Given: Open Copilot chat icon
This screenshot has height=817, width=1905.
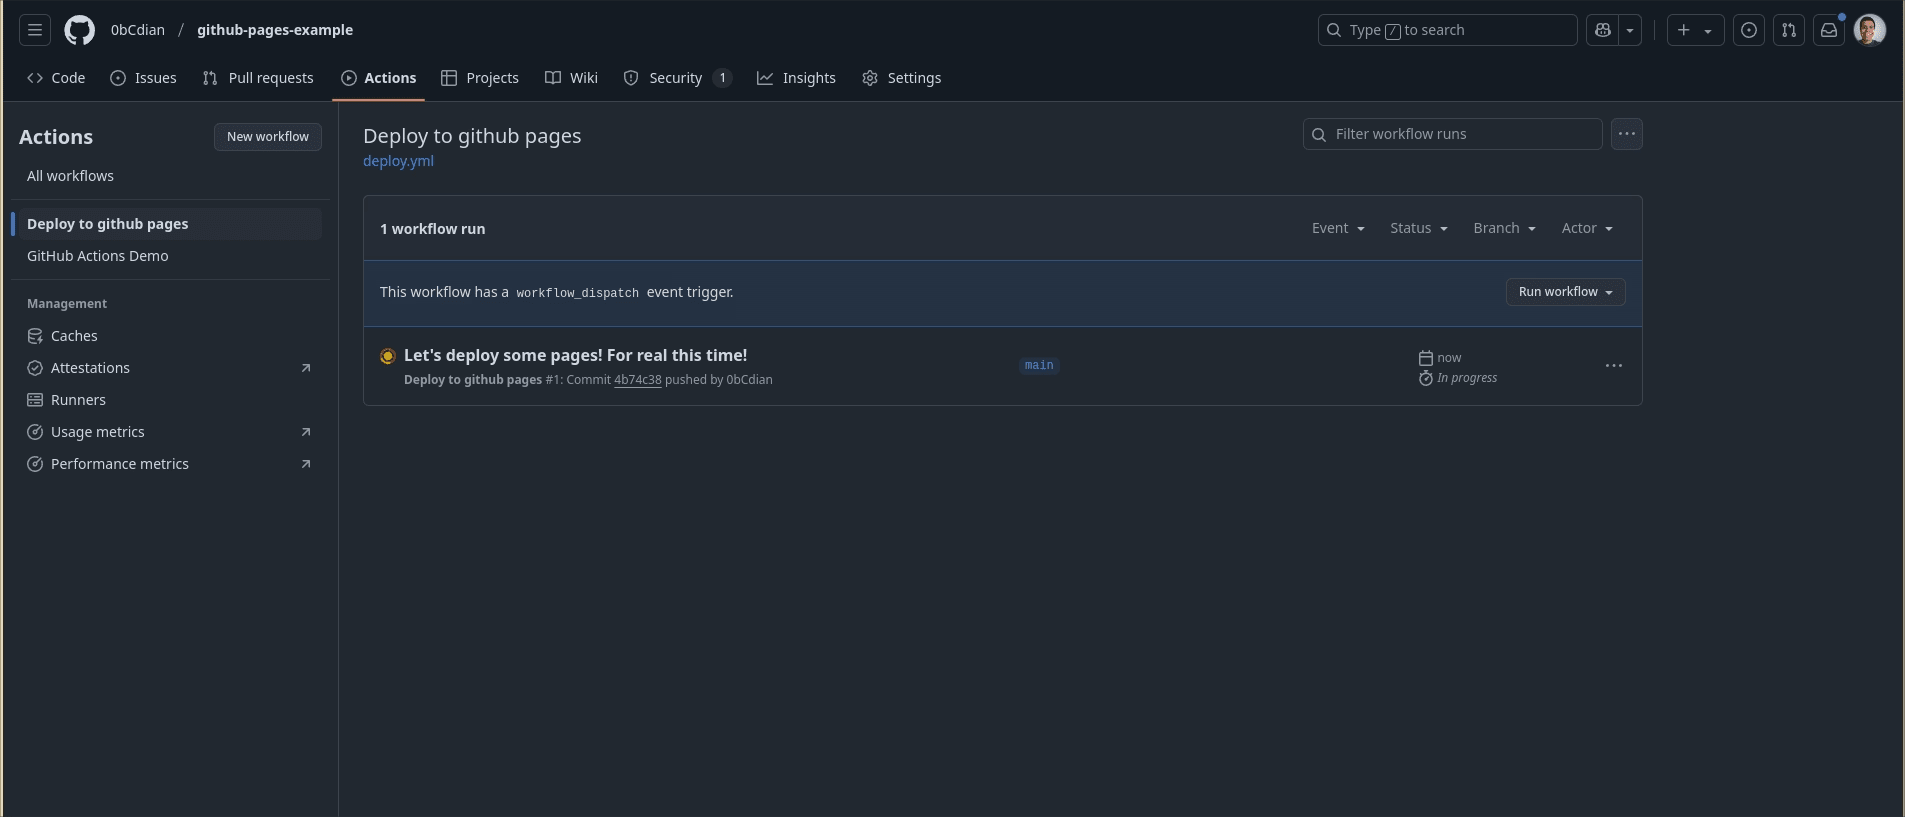Looking at the screenshot, I should [1603, 30].
